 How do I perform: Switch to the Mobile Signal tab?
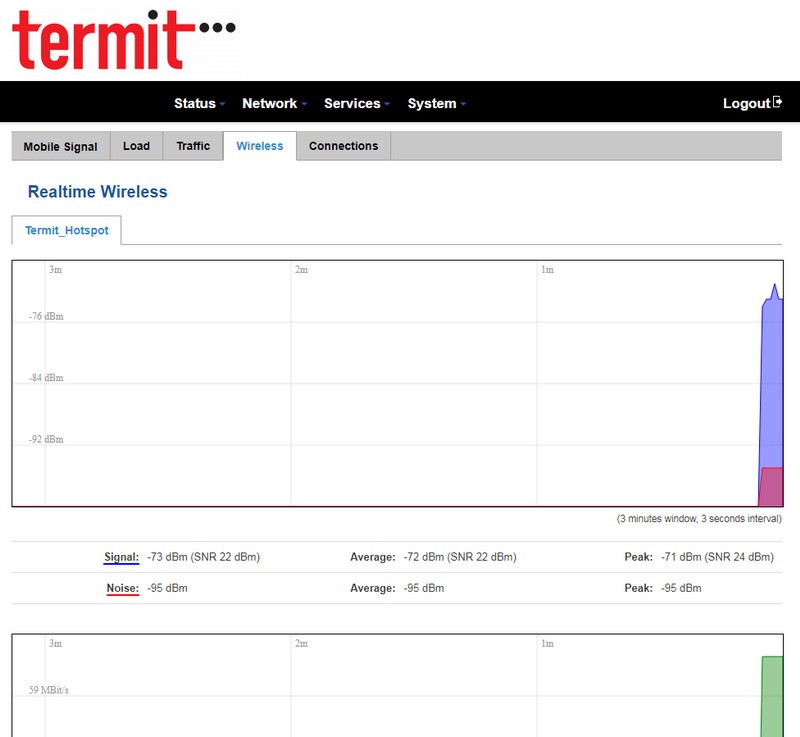pos(60,146)
